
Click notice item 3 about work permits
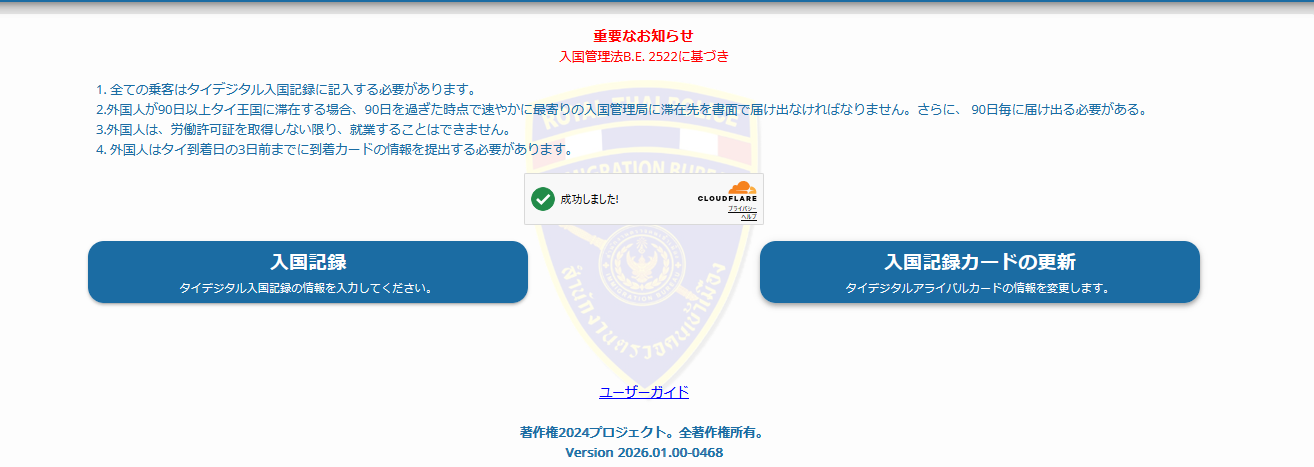tap(302, 130)
